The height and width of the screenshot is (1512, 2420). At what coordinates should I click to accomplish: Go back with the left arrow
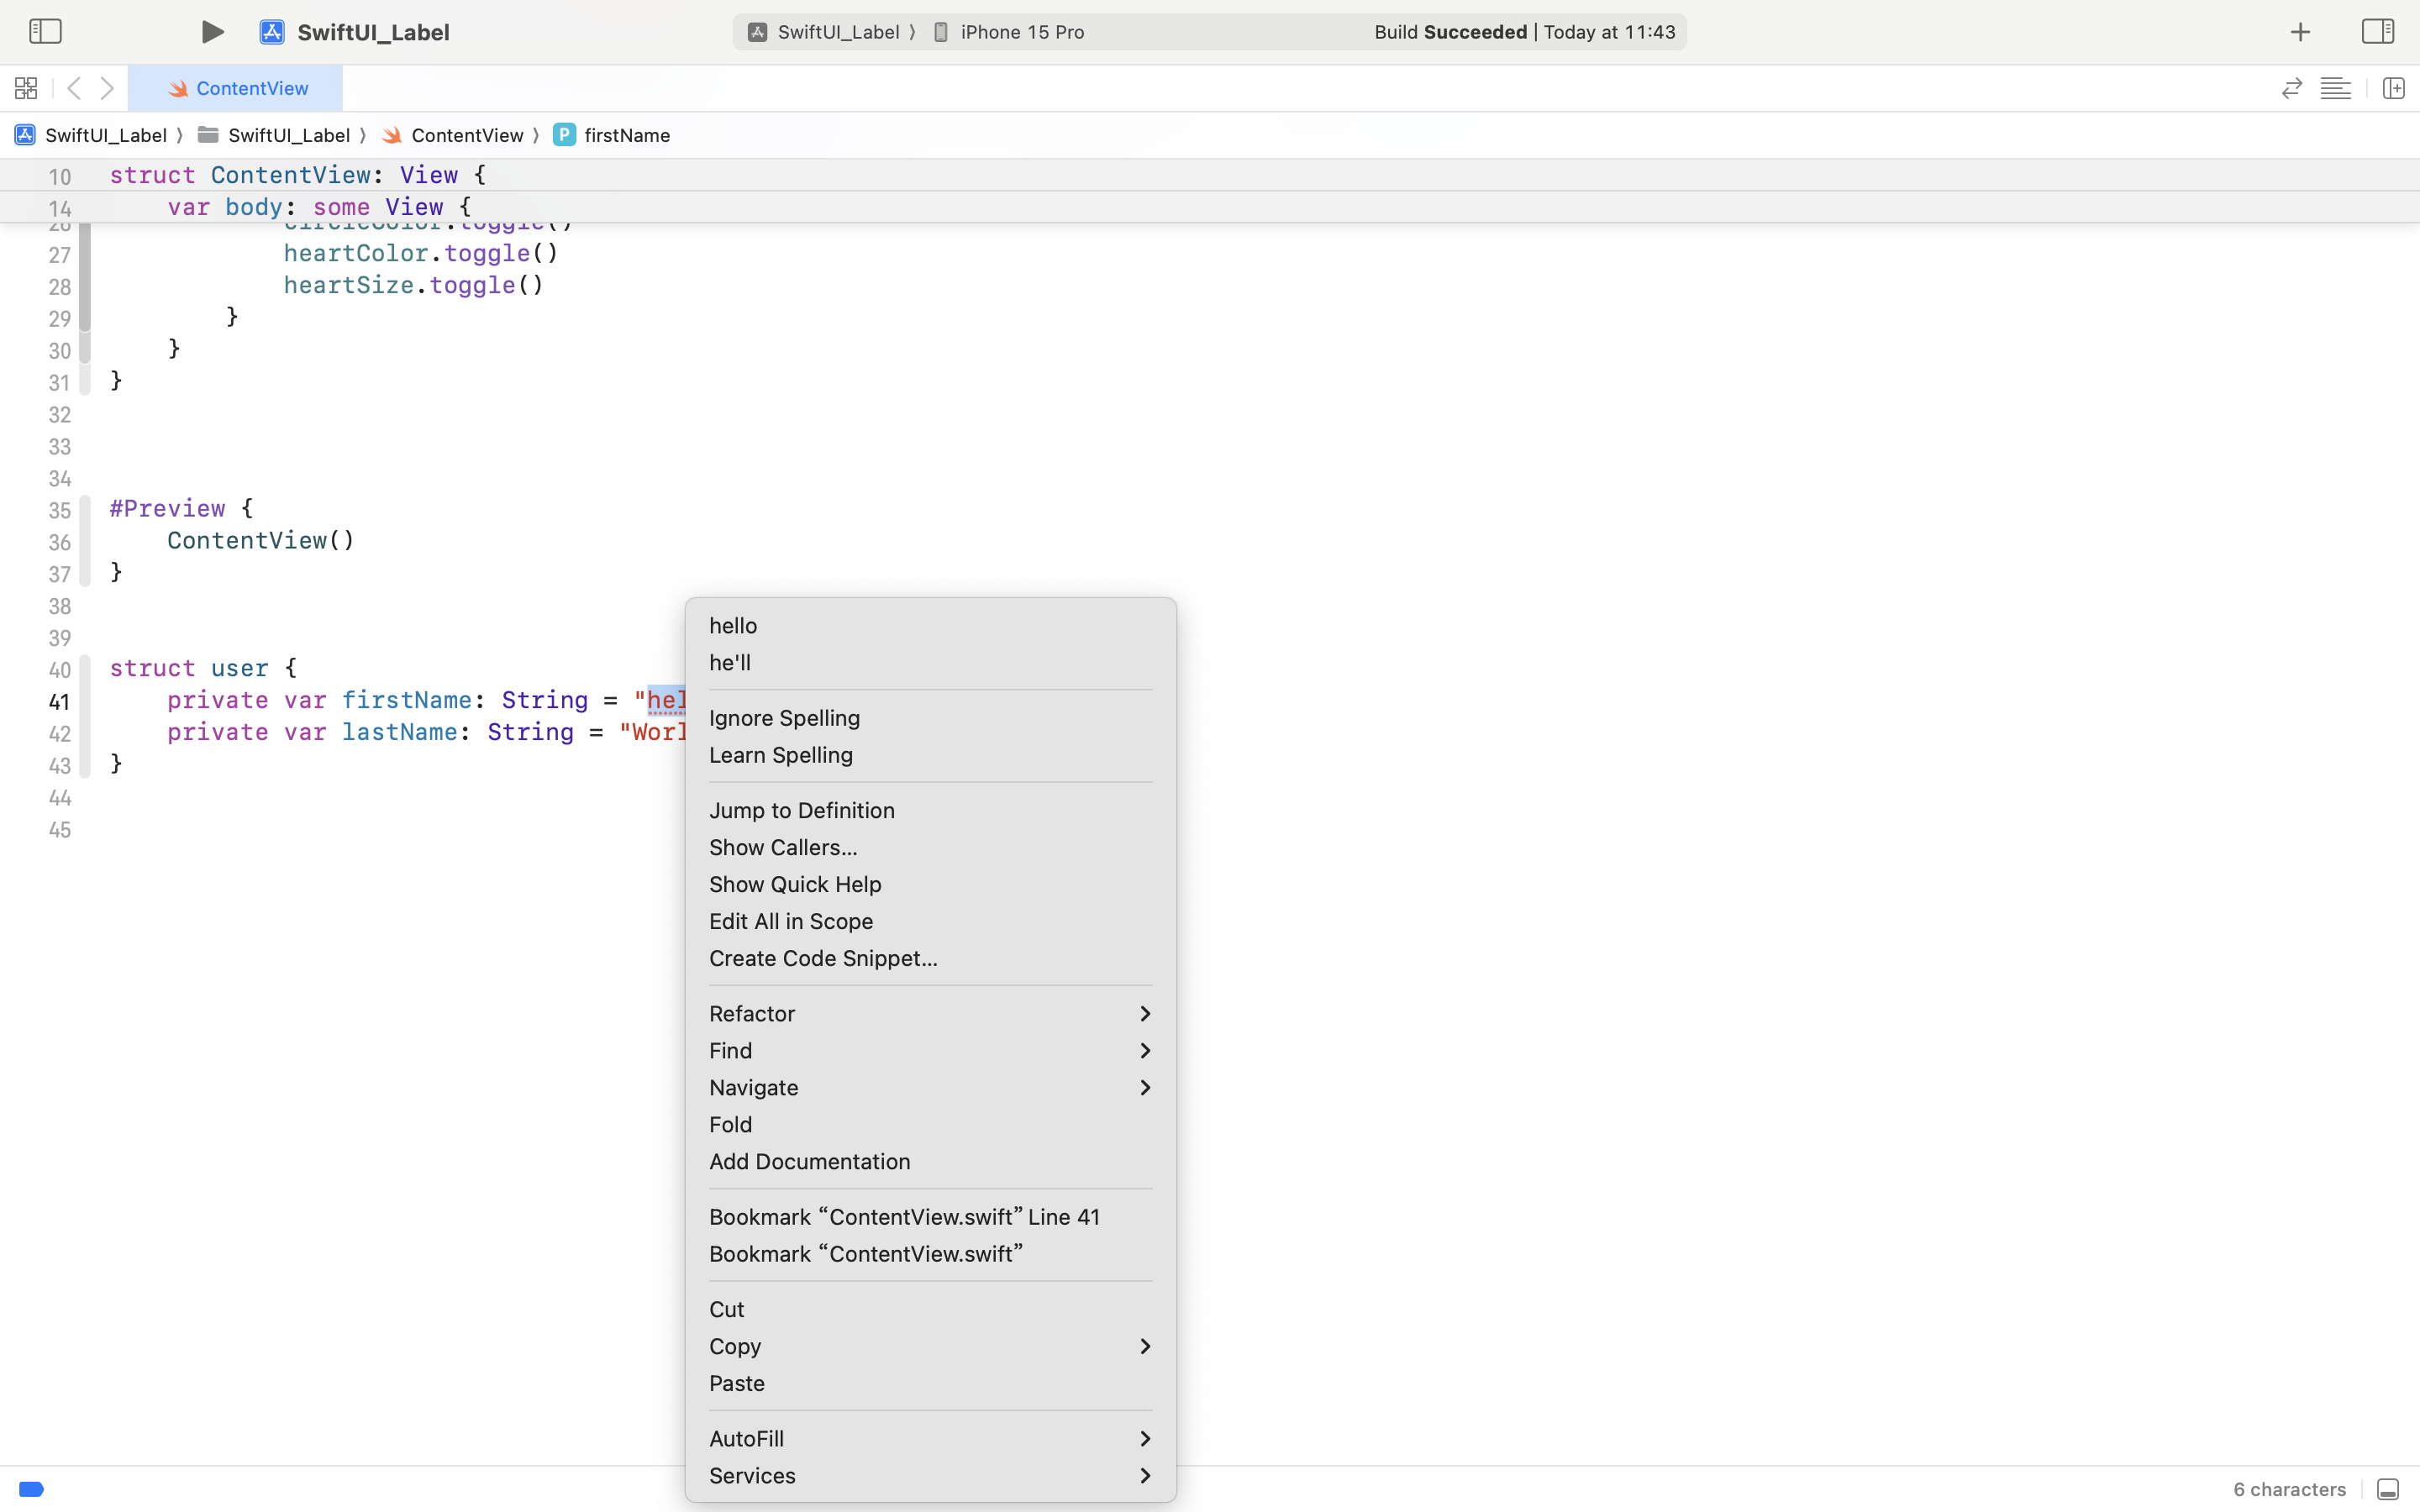[74, 89]
